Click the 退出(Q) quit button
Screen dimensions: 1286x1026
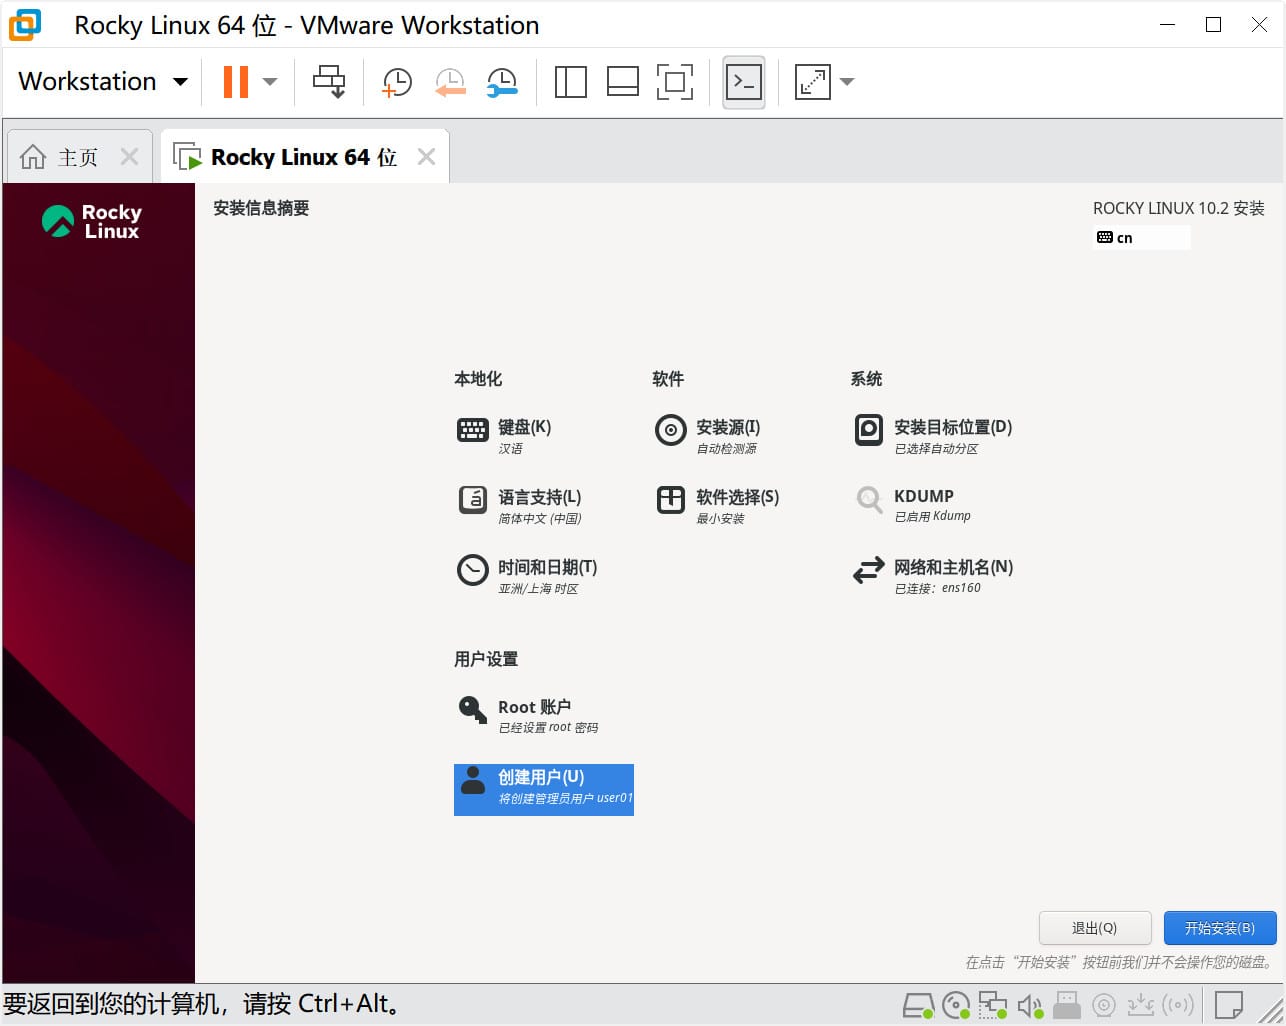(1095, 928)
